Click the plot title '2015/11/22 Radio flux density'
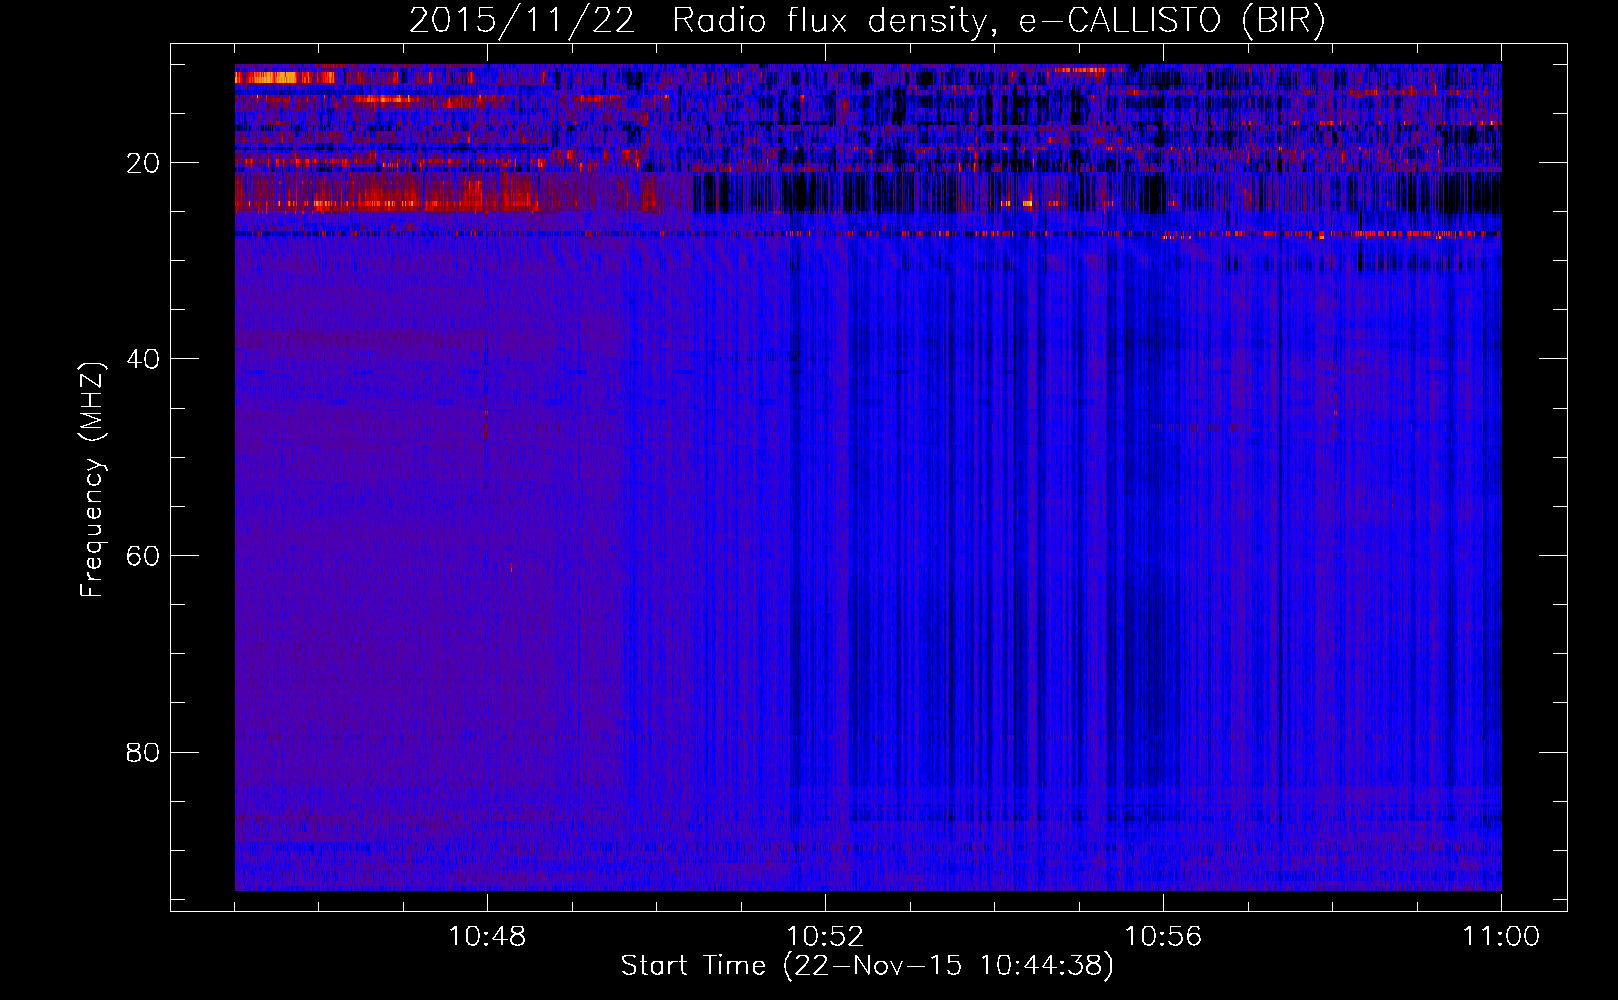Image resolution: width=1618 pixels, height=1000 pixels. [x=867, y=21]
